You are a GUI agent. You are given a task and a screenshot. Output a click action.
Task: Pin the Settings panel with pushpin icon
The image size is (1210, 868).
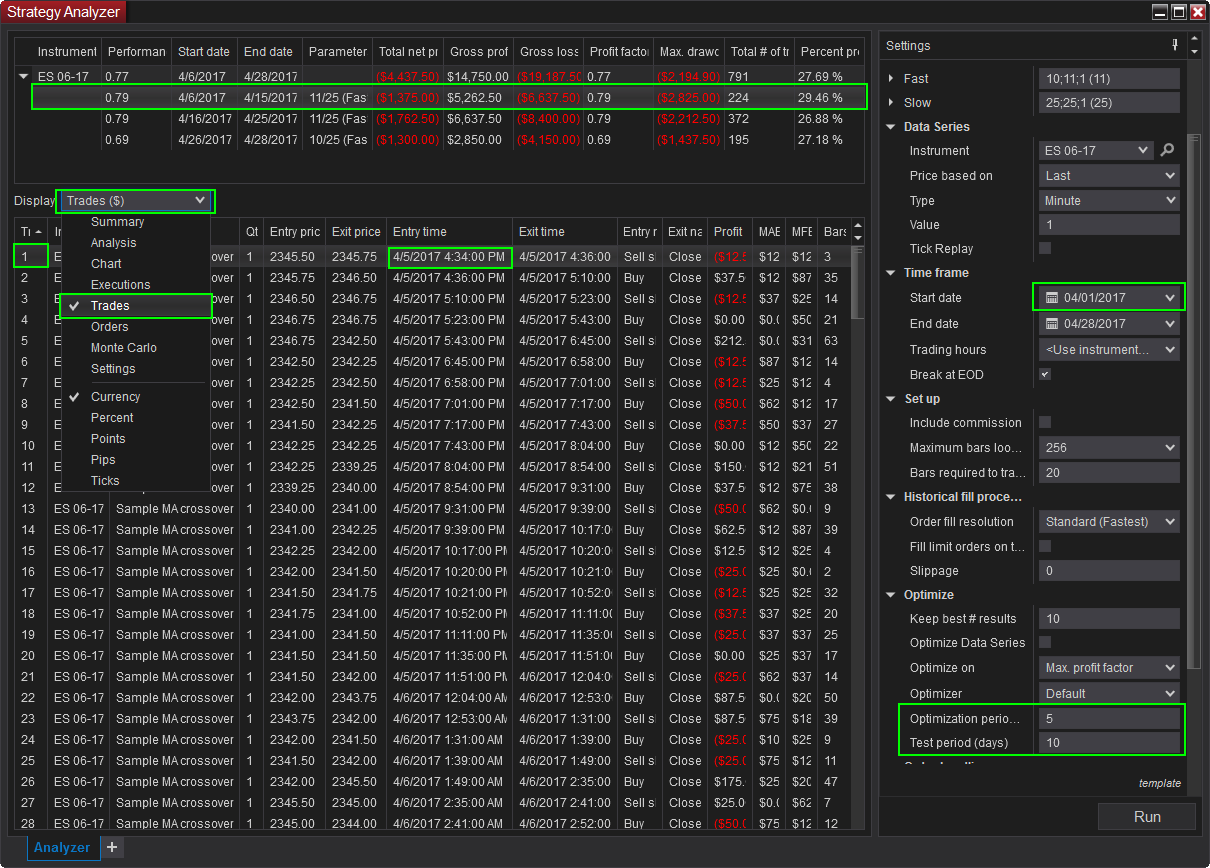pos(1174,45)
